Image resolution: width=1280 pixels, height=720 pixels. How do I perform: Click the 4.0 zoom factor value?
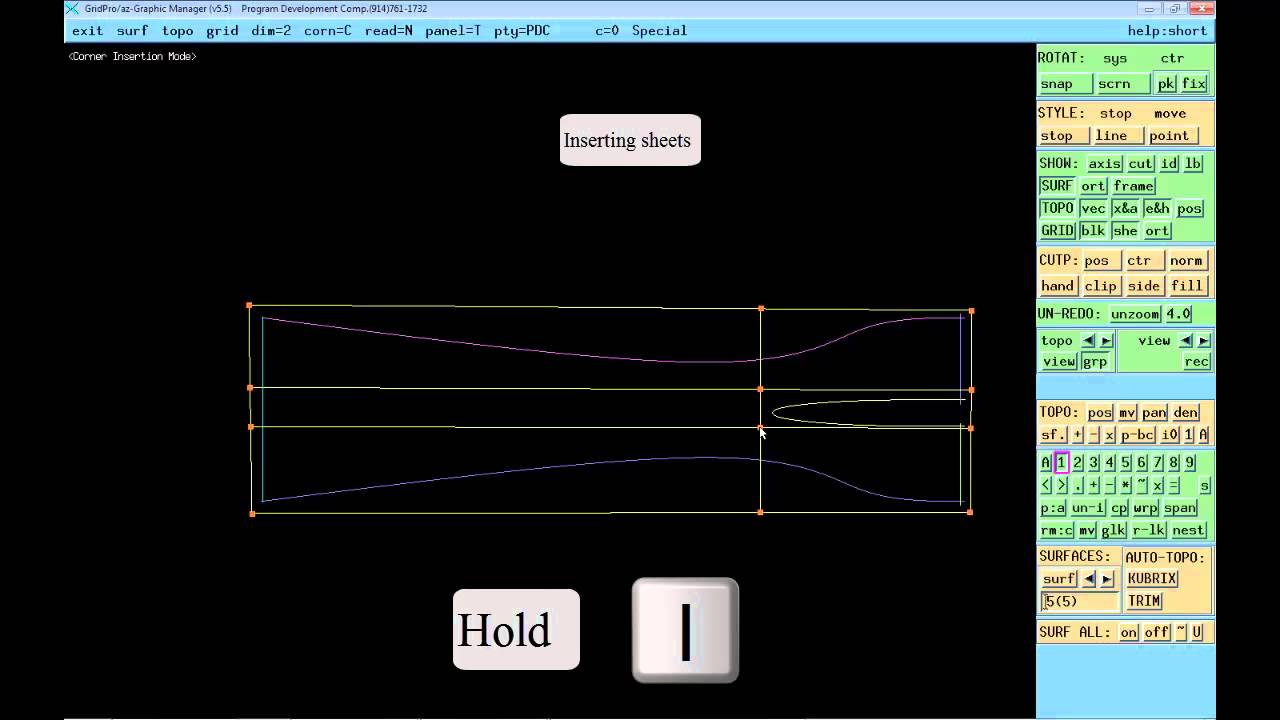[x=1178, y=314]
